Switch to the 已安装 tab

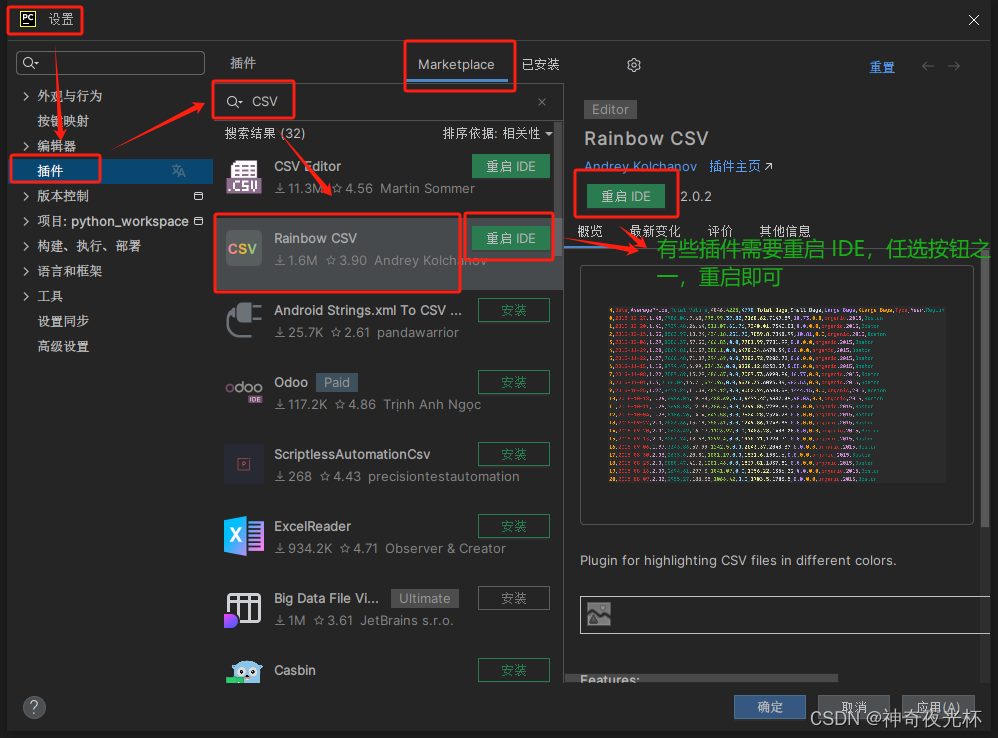tap(540, 64)
